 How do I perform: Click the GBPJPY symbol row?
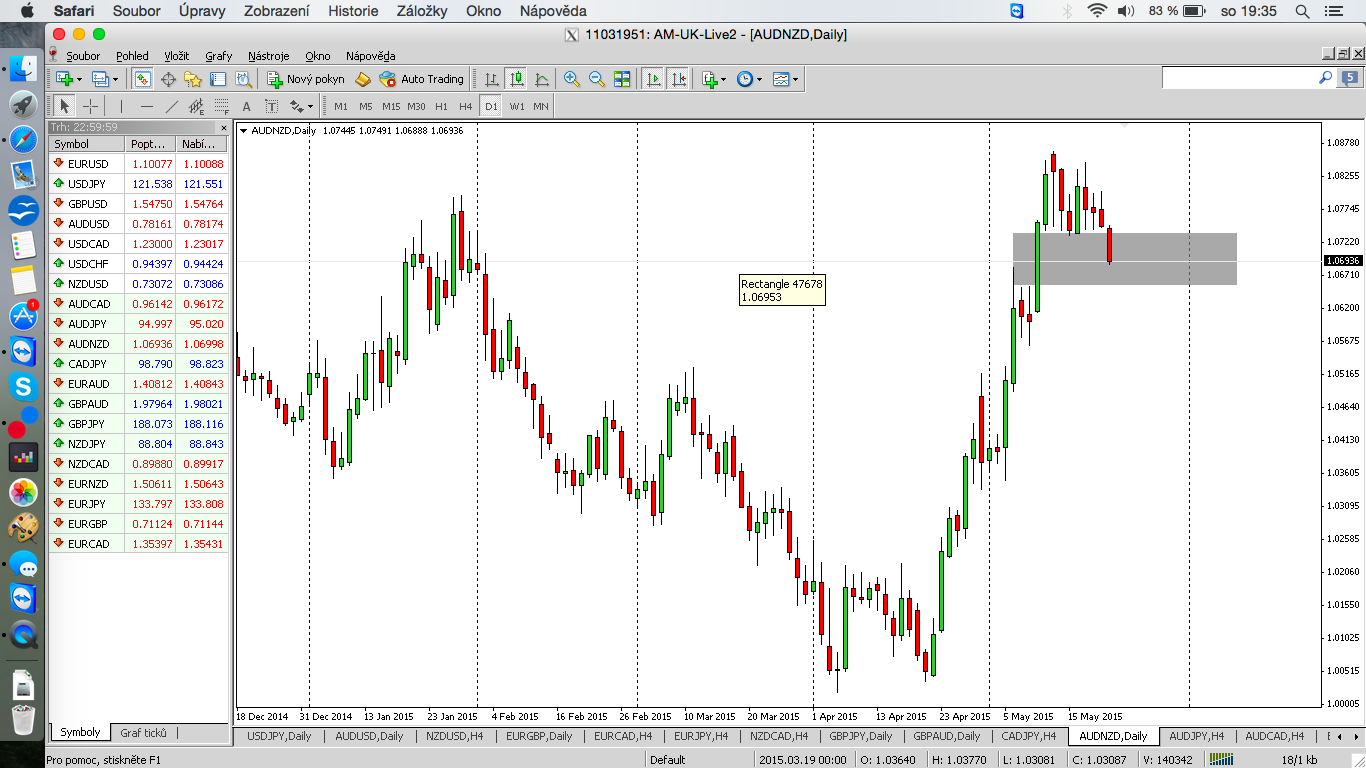pyautogui.click(x=139, y=423)
